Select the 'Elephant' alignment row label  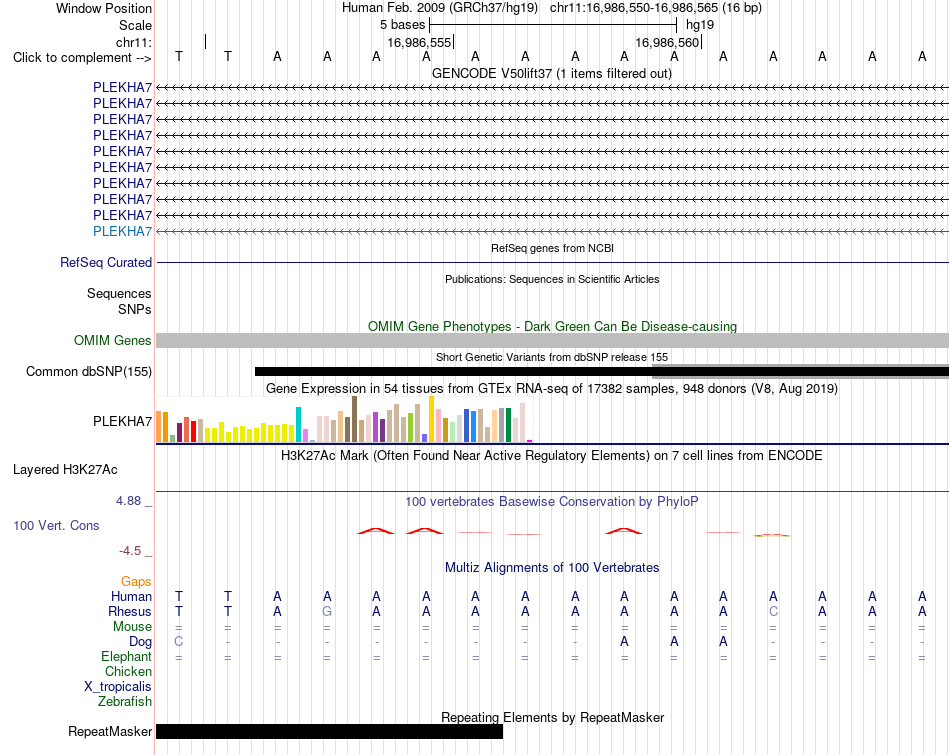pos(127,656)
